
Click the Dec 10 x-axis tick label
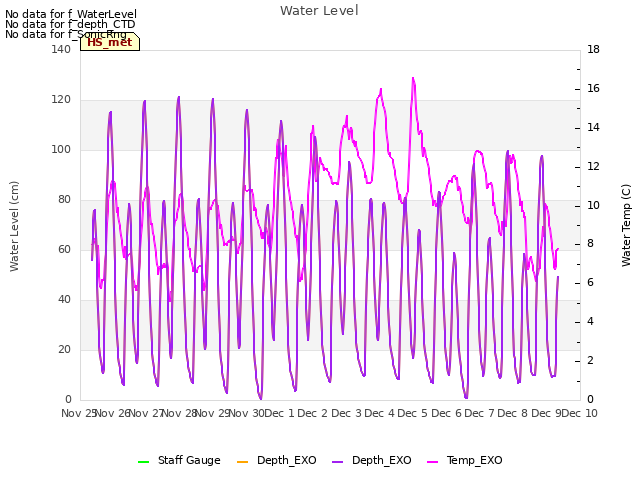[x=579, y=413]
